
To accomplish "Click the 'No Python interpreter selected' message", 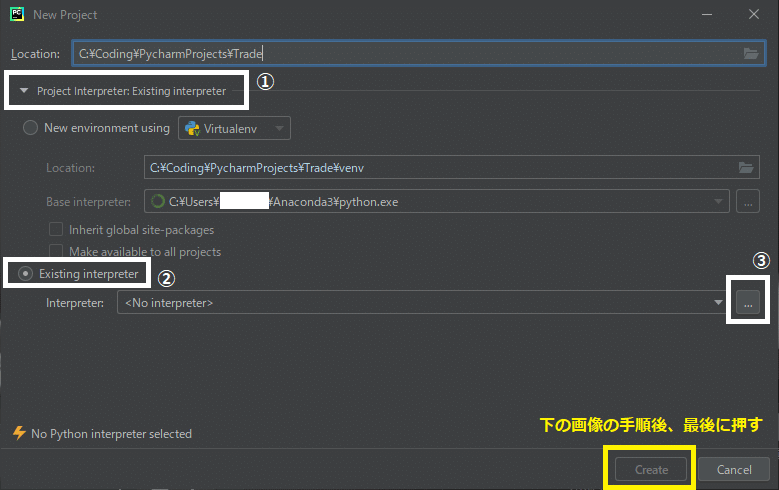I will [111, 434].
